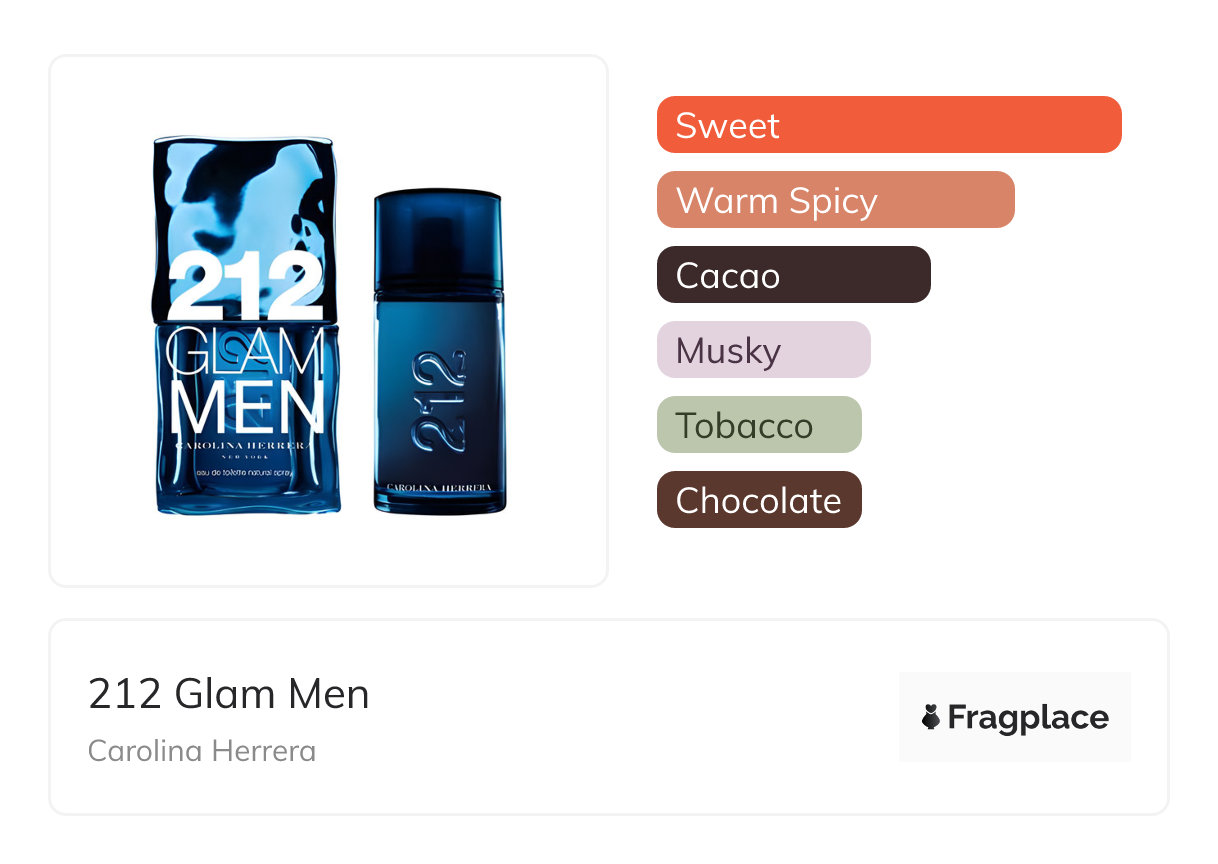Open the 212 Glam Men title link
The height and width of the screenshot is (864, 1218).
[x=229, y=694]
